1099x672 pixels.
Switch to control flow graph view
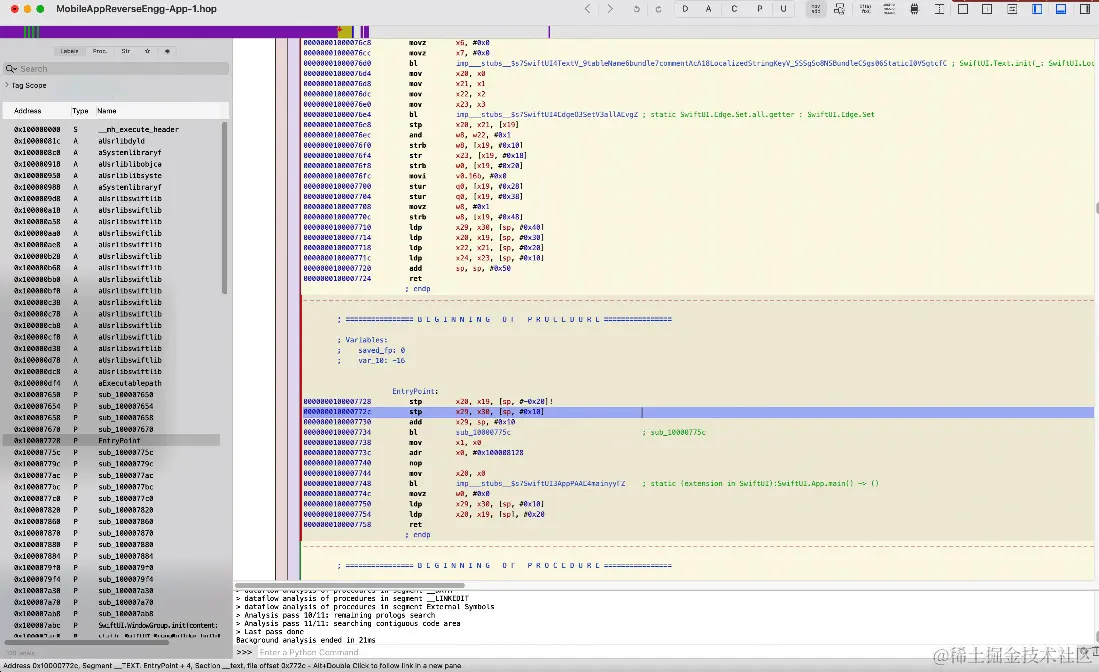[x=839, y=9]
